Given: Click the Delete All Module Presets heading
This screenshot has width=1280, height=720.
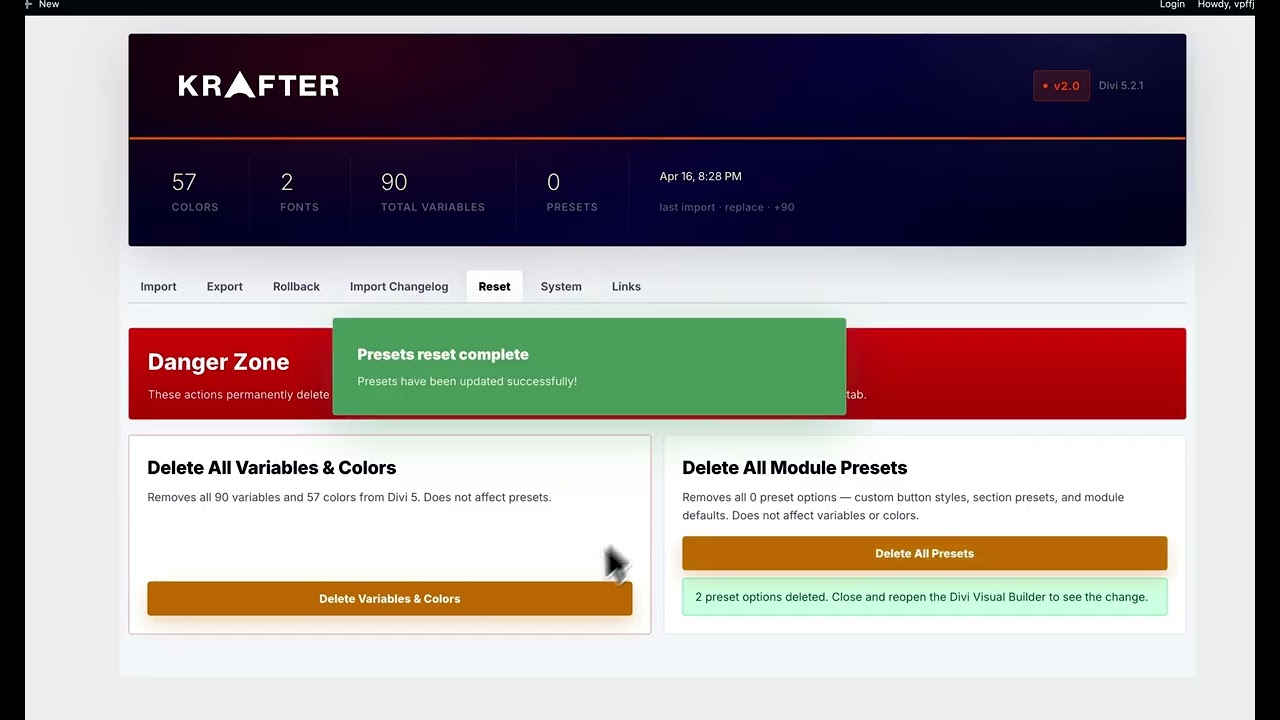Looking at the screenshot, I should click(795, 468).
